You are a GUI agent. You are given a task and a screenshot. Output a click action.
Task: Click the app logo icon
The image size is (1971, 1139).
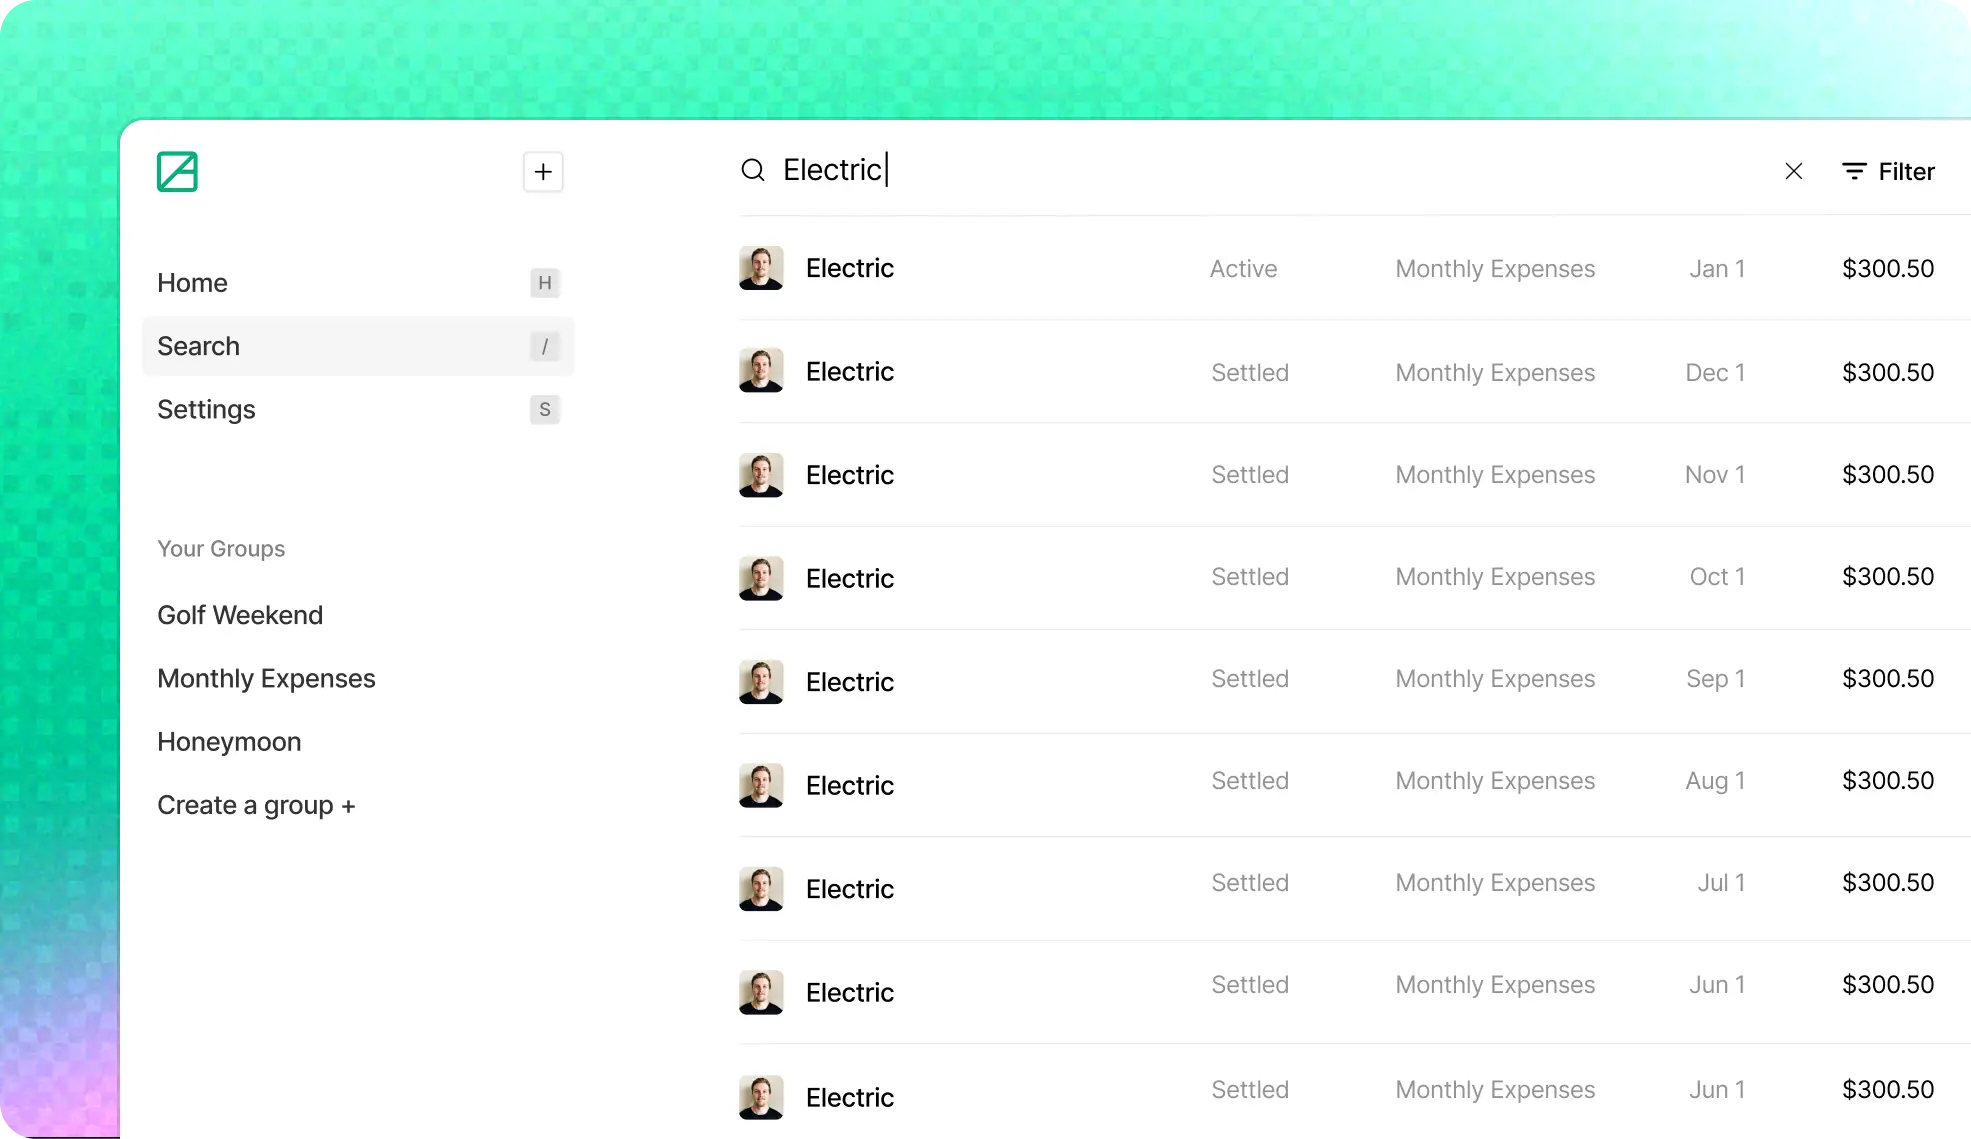(177, 171)
